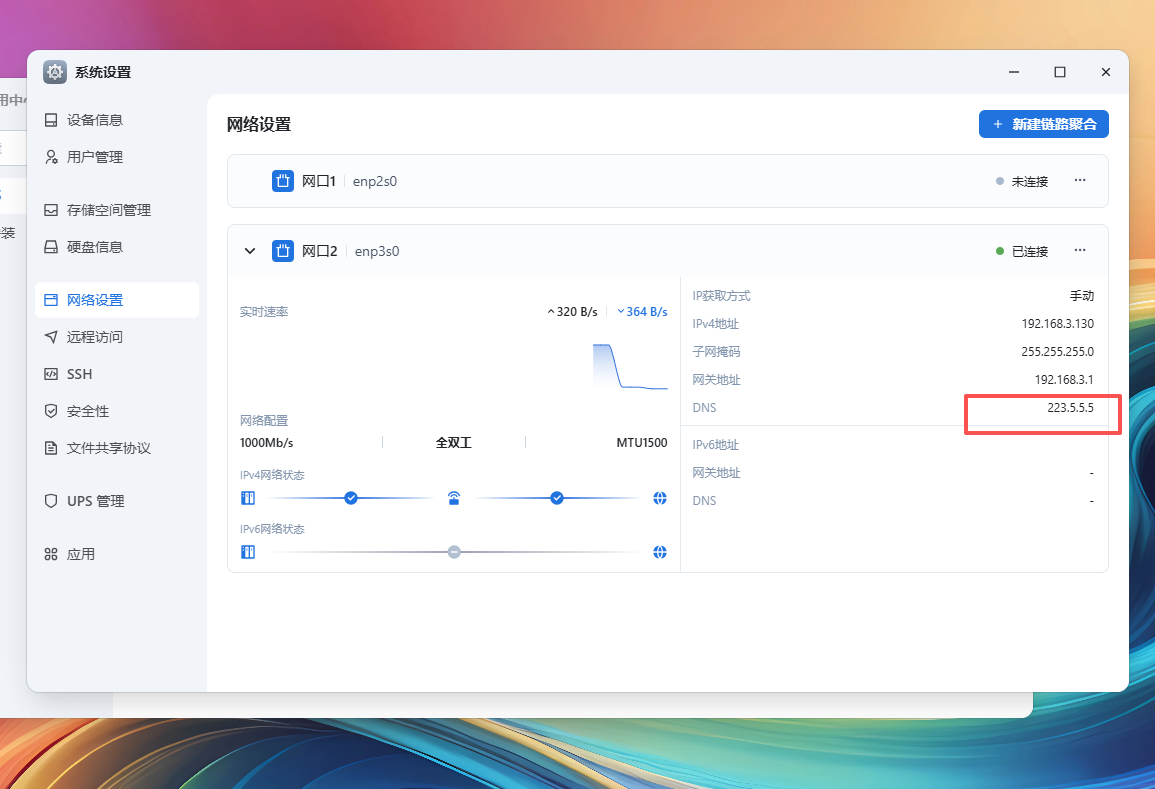Click the 安全性 shield icon

(x=51, y=411)
